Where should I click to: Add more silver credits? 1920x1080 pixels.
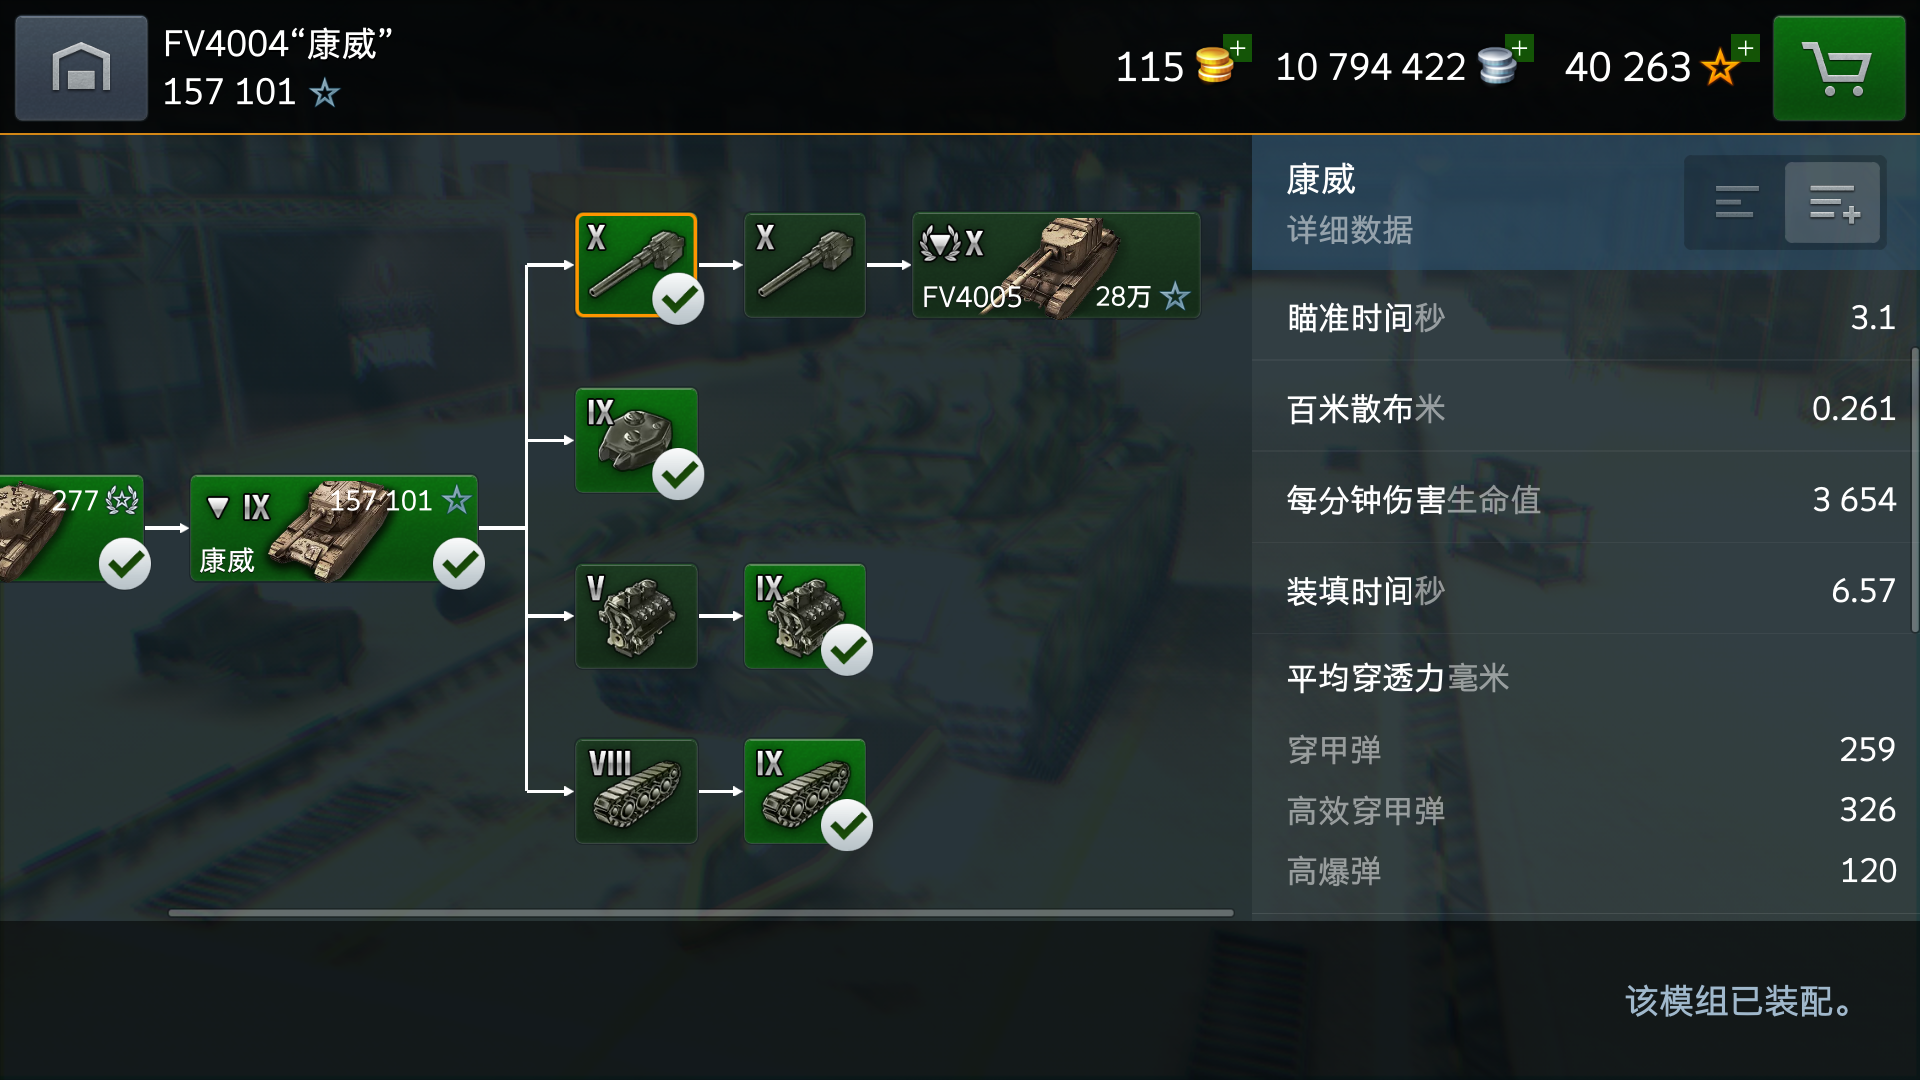click(x=1520, y=47)
